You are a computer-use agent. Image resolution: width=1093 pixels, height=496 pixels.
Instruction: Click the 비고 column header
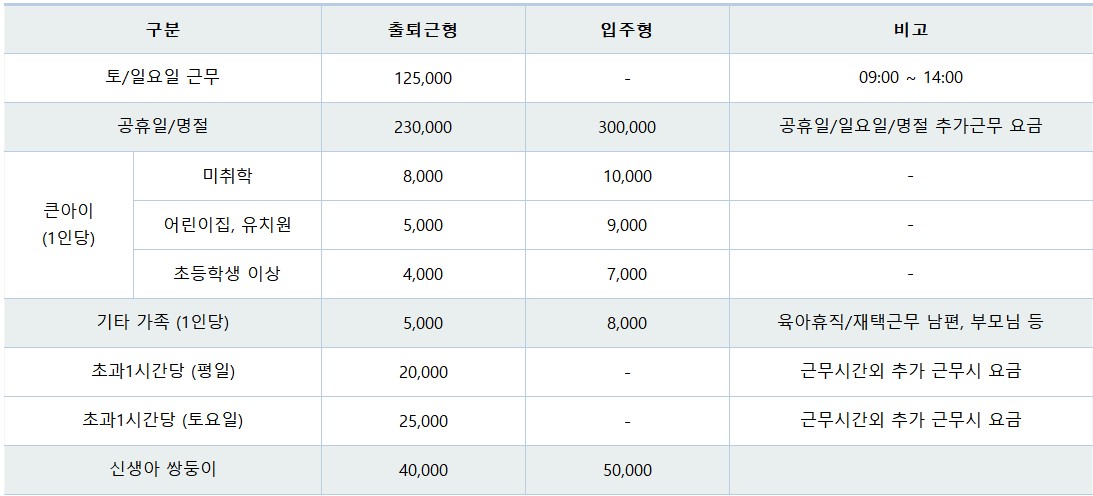pos(910,30)
